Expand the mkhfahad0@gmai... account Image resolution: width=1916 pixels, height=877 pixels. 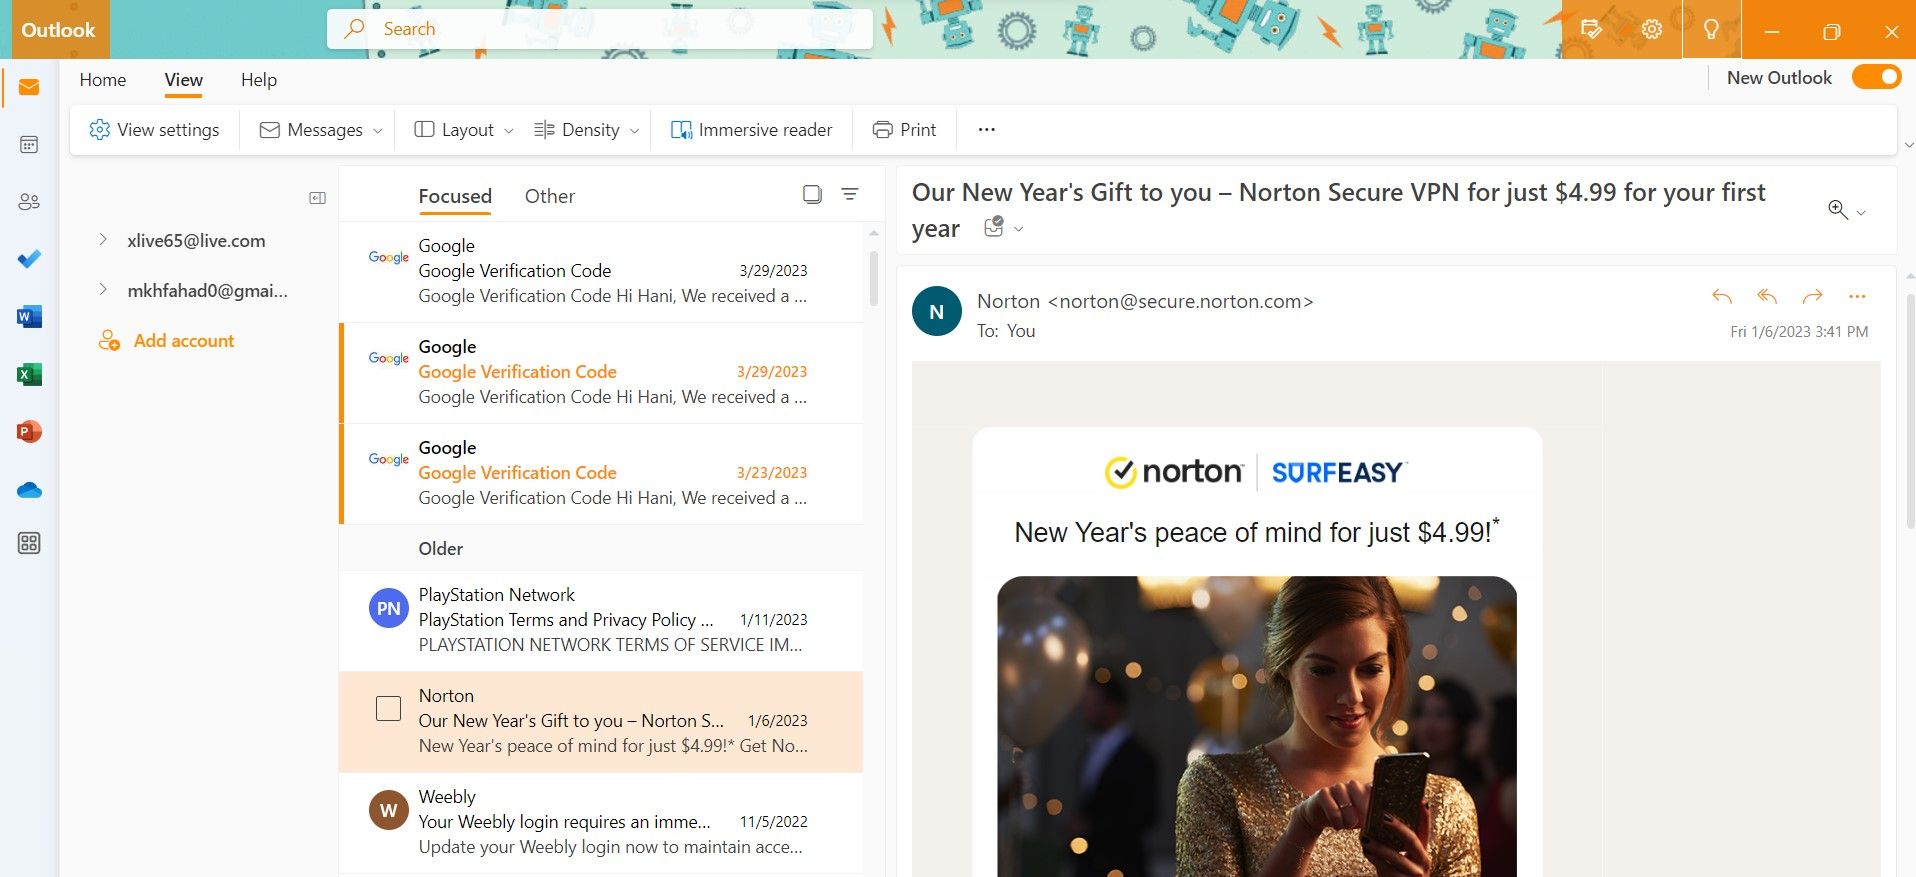pos(103,290)
